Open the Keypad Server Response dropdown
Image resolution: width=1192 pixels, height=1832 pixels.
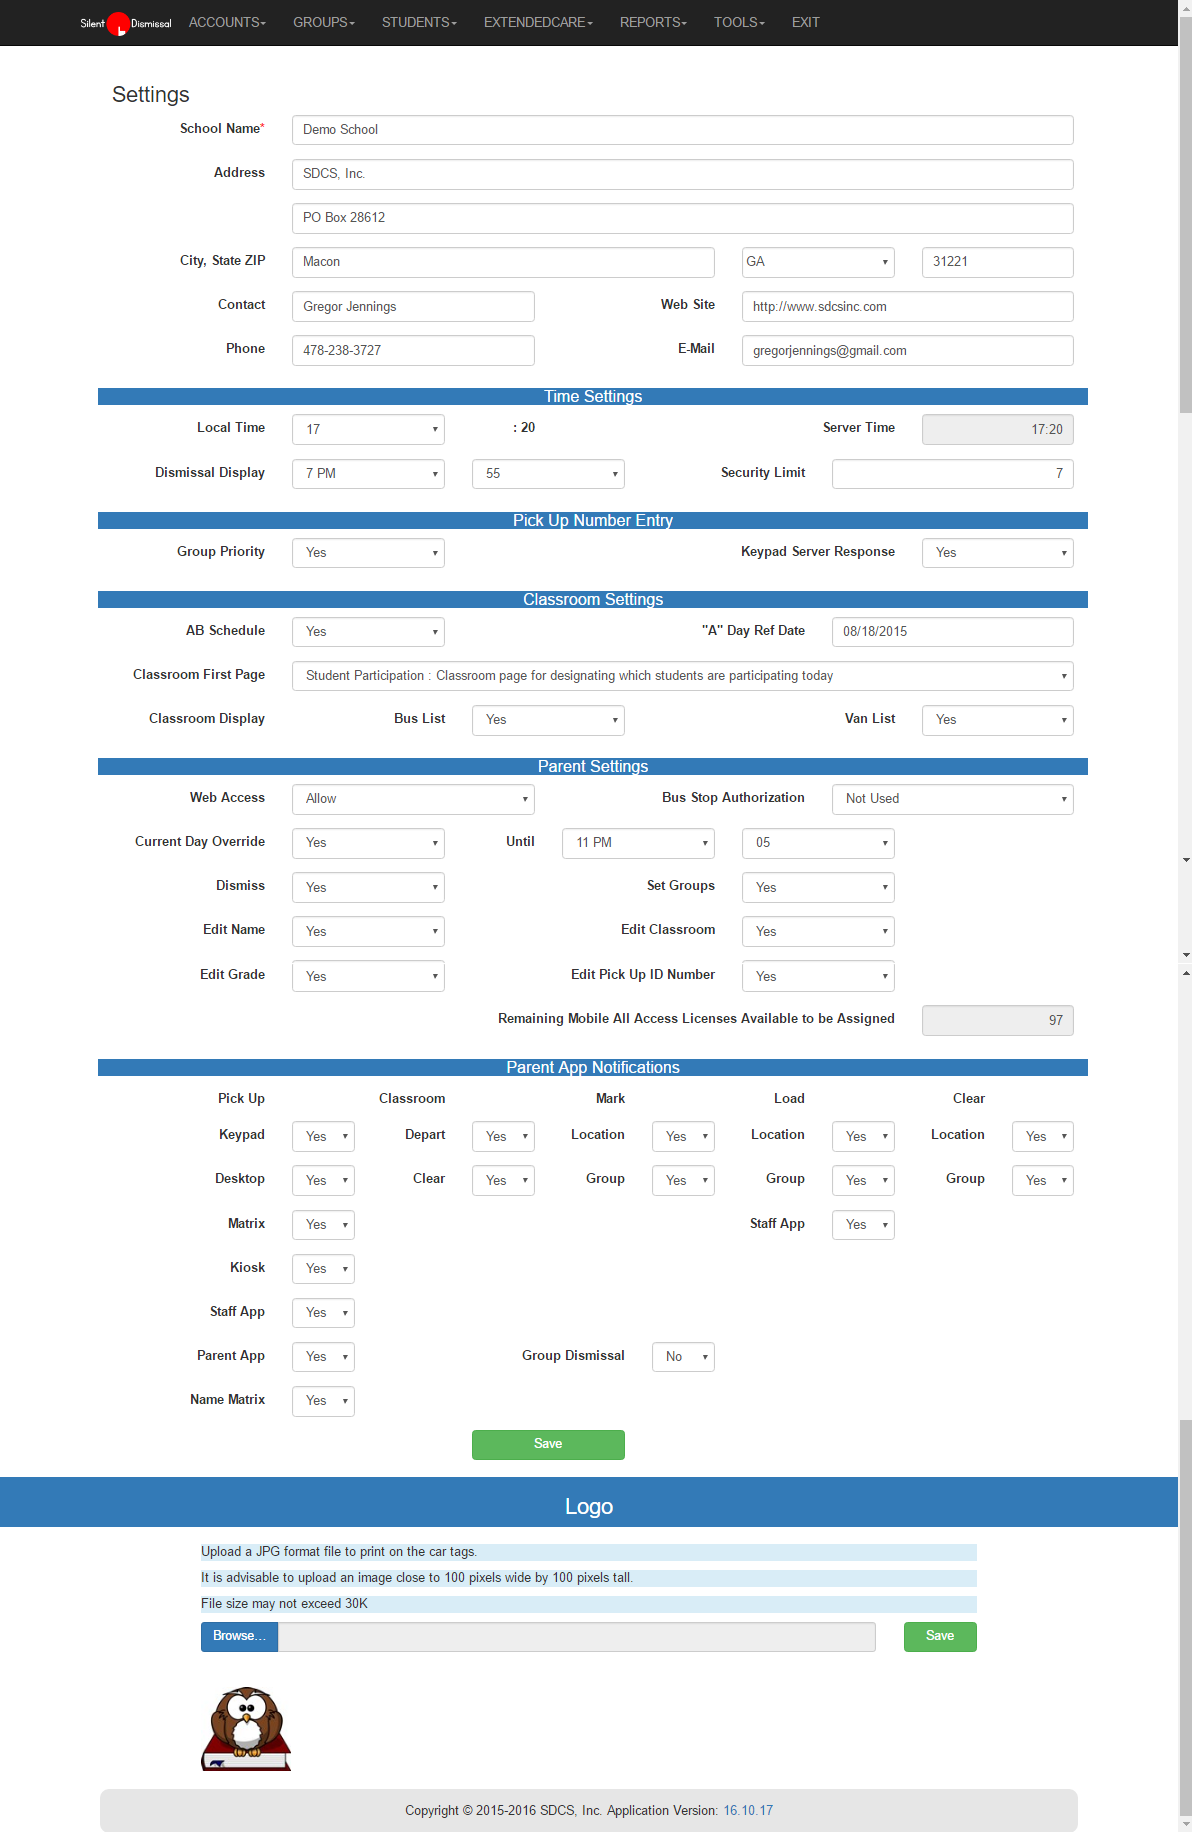point(997,553)
